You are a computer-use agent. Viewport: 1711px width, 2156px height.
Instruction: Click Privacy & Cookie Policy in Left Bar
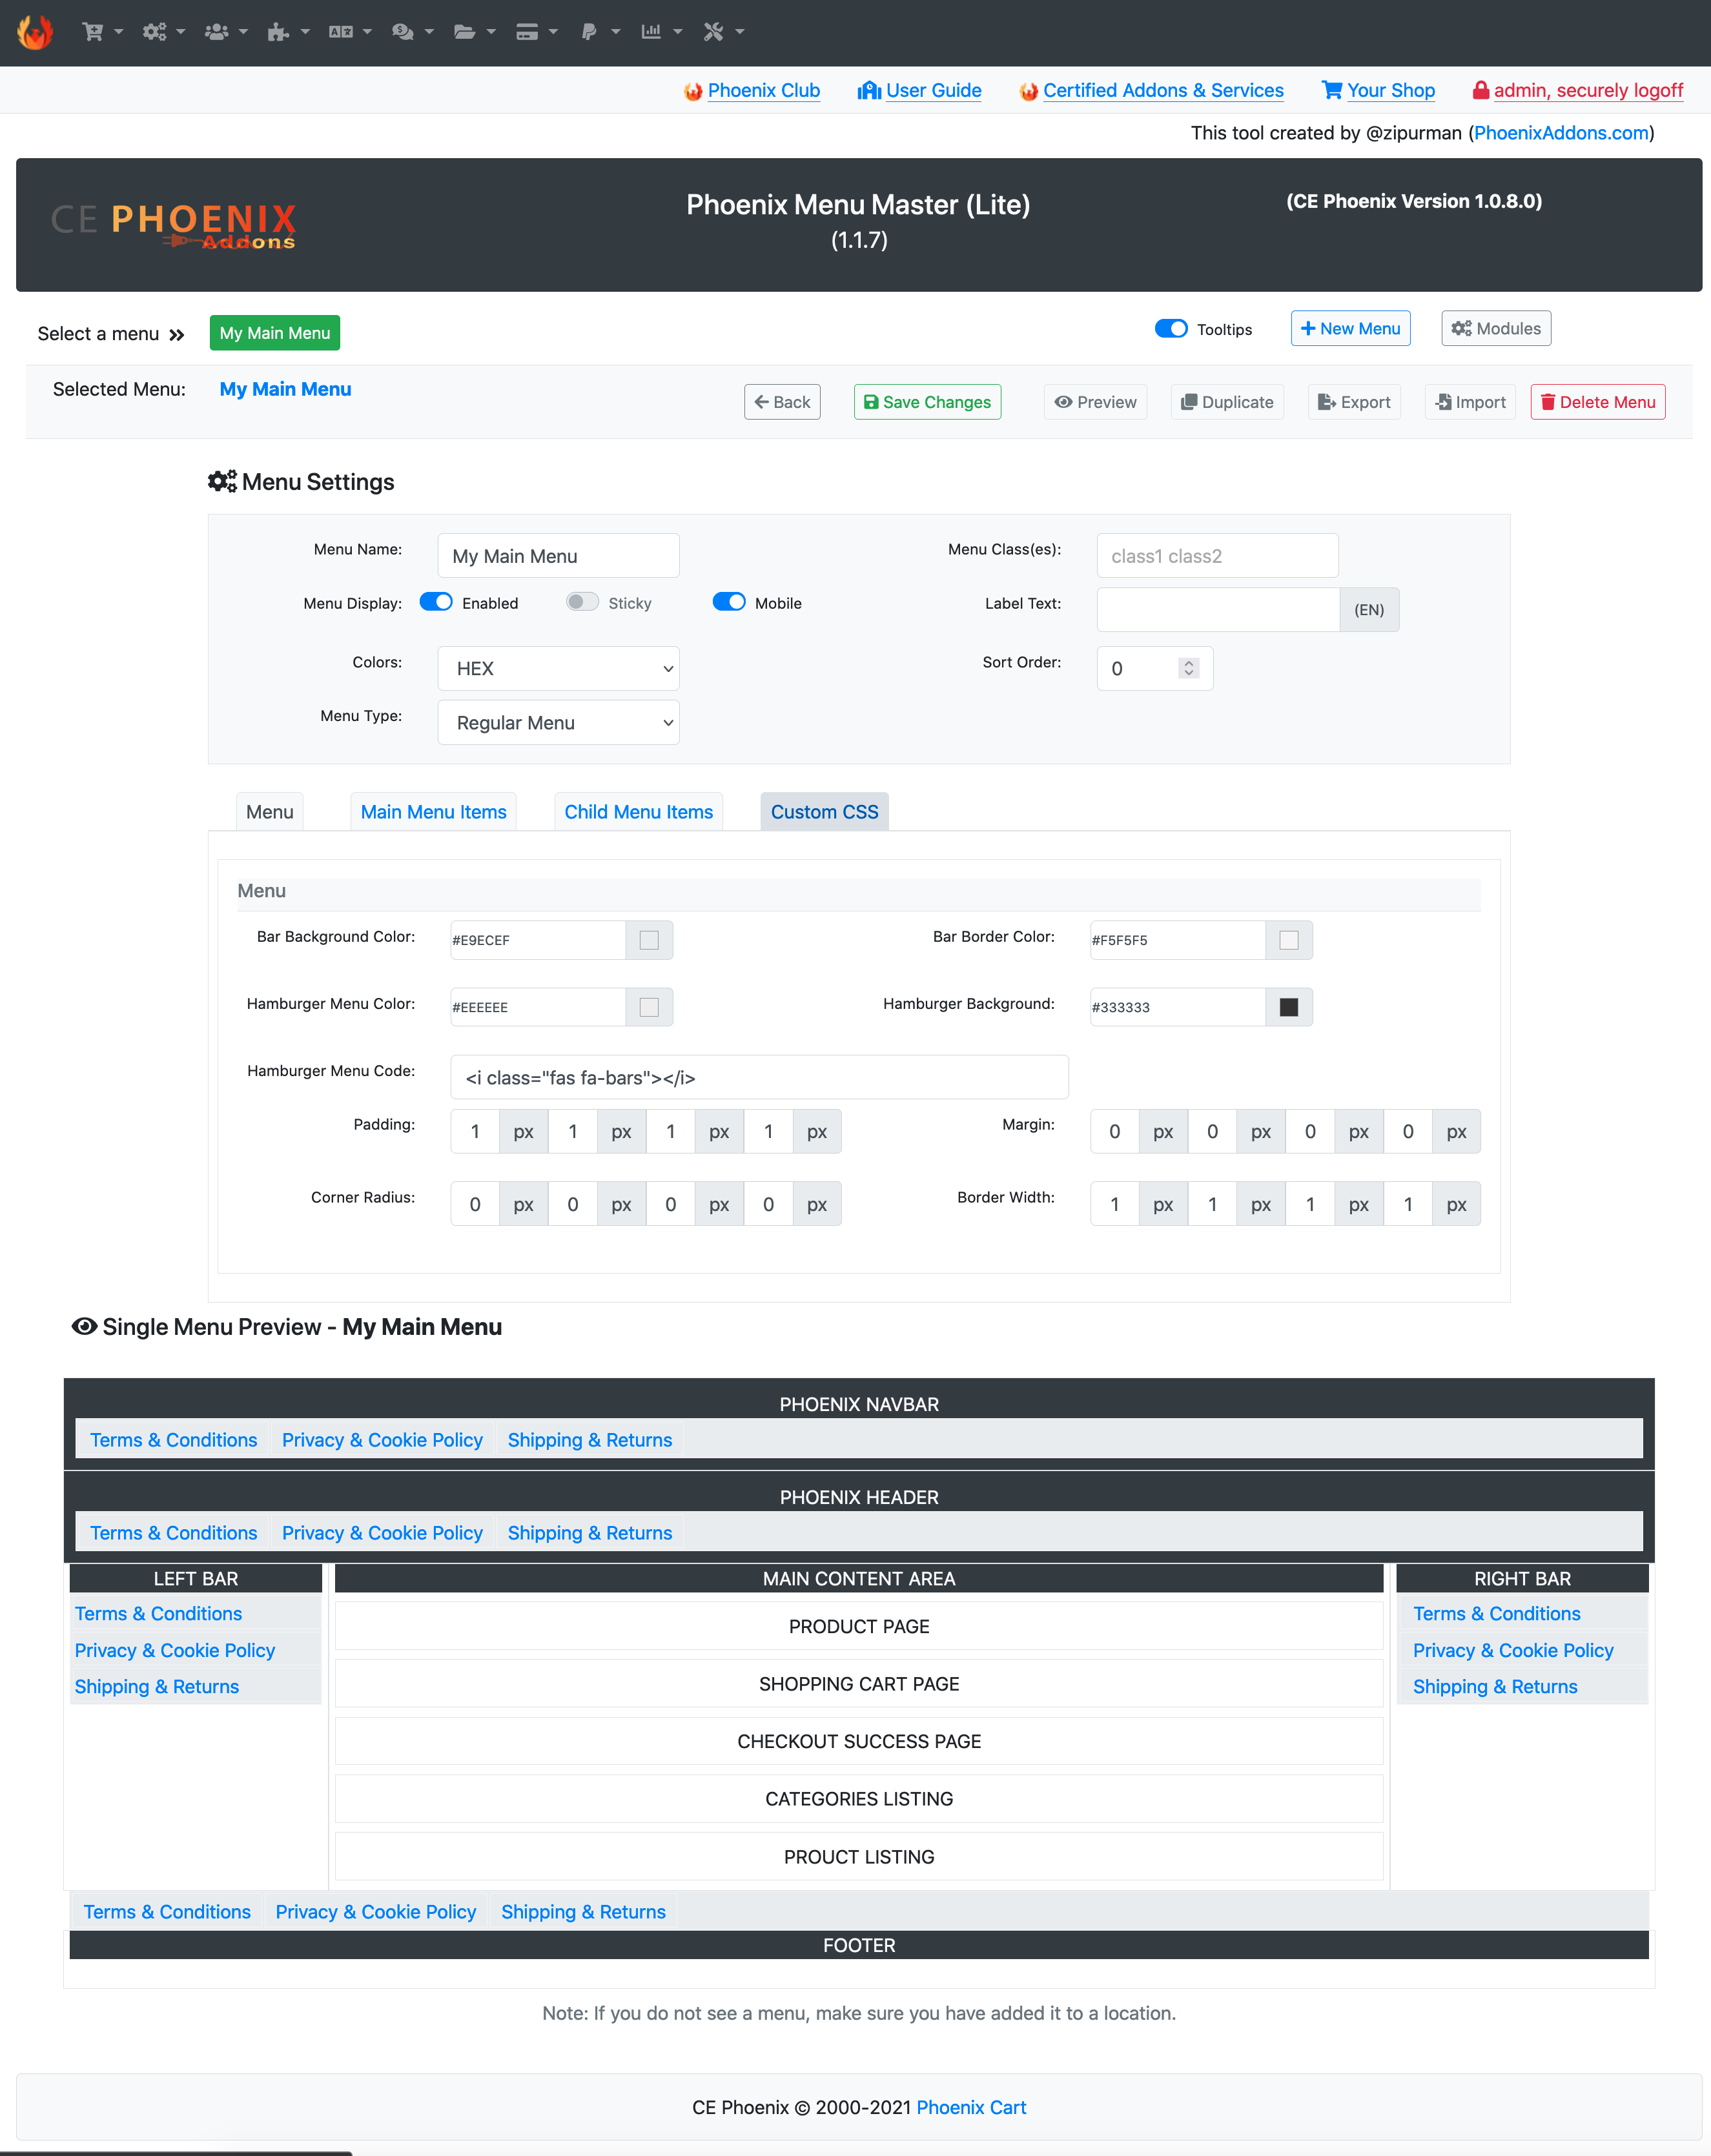pos(174,1650)
